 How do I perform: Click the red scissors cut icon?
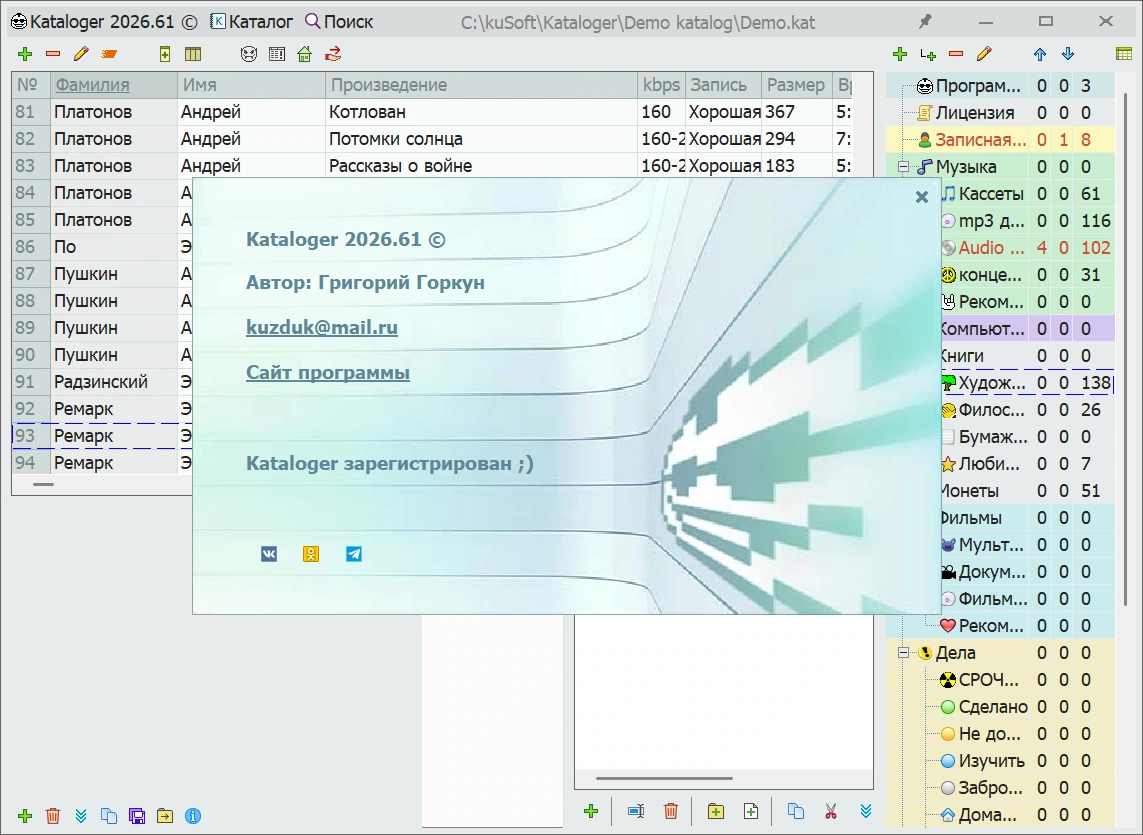pos(830,811)
